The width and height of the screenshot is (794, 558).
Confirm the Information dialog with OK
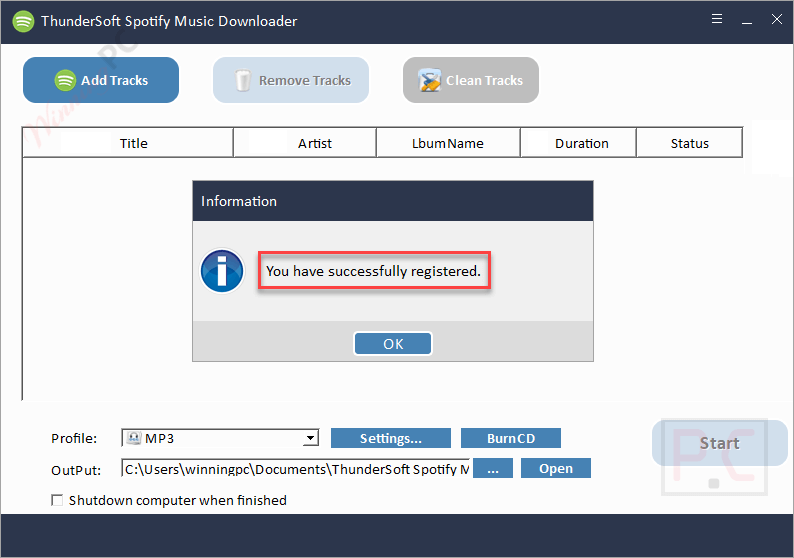coord(393,344)
